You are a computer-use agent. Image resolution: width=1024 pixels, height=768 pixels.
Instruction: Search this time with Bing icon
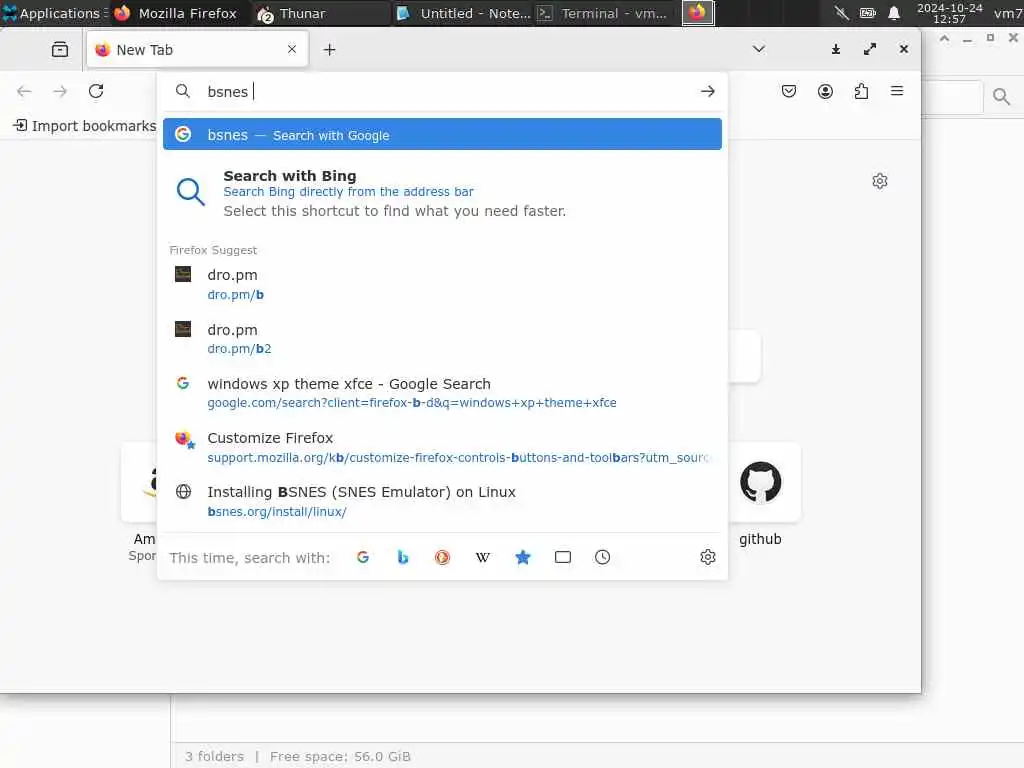point(403,557)
